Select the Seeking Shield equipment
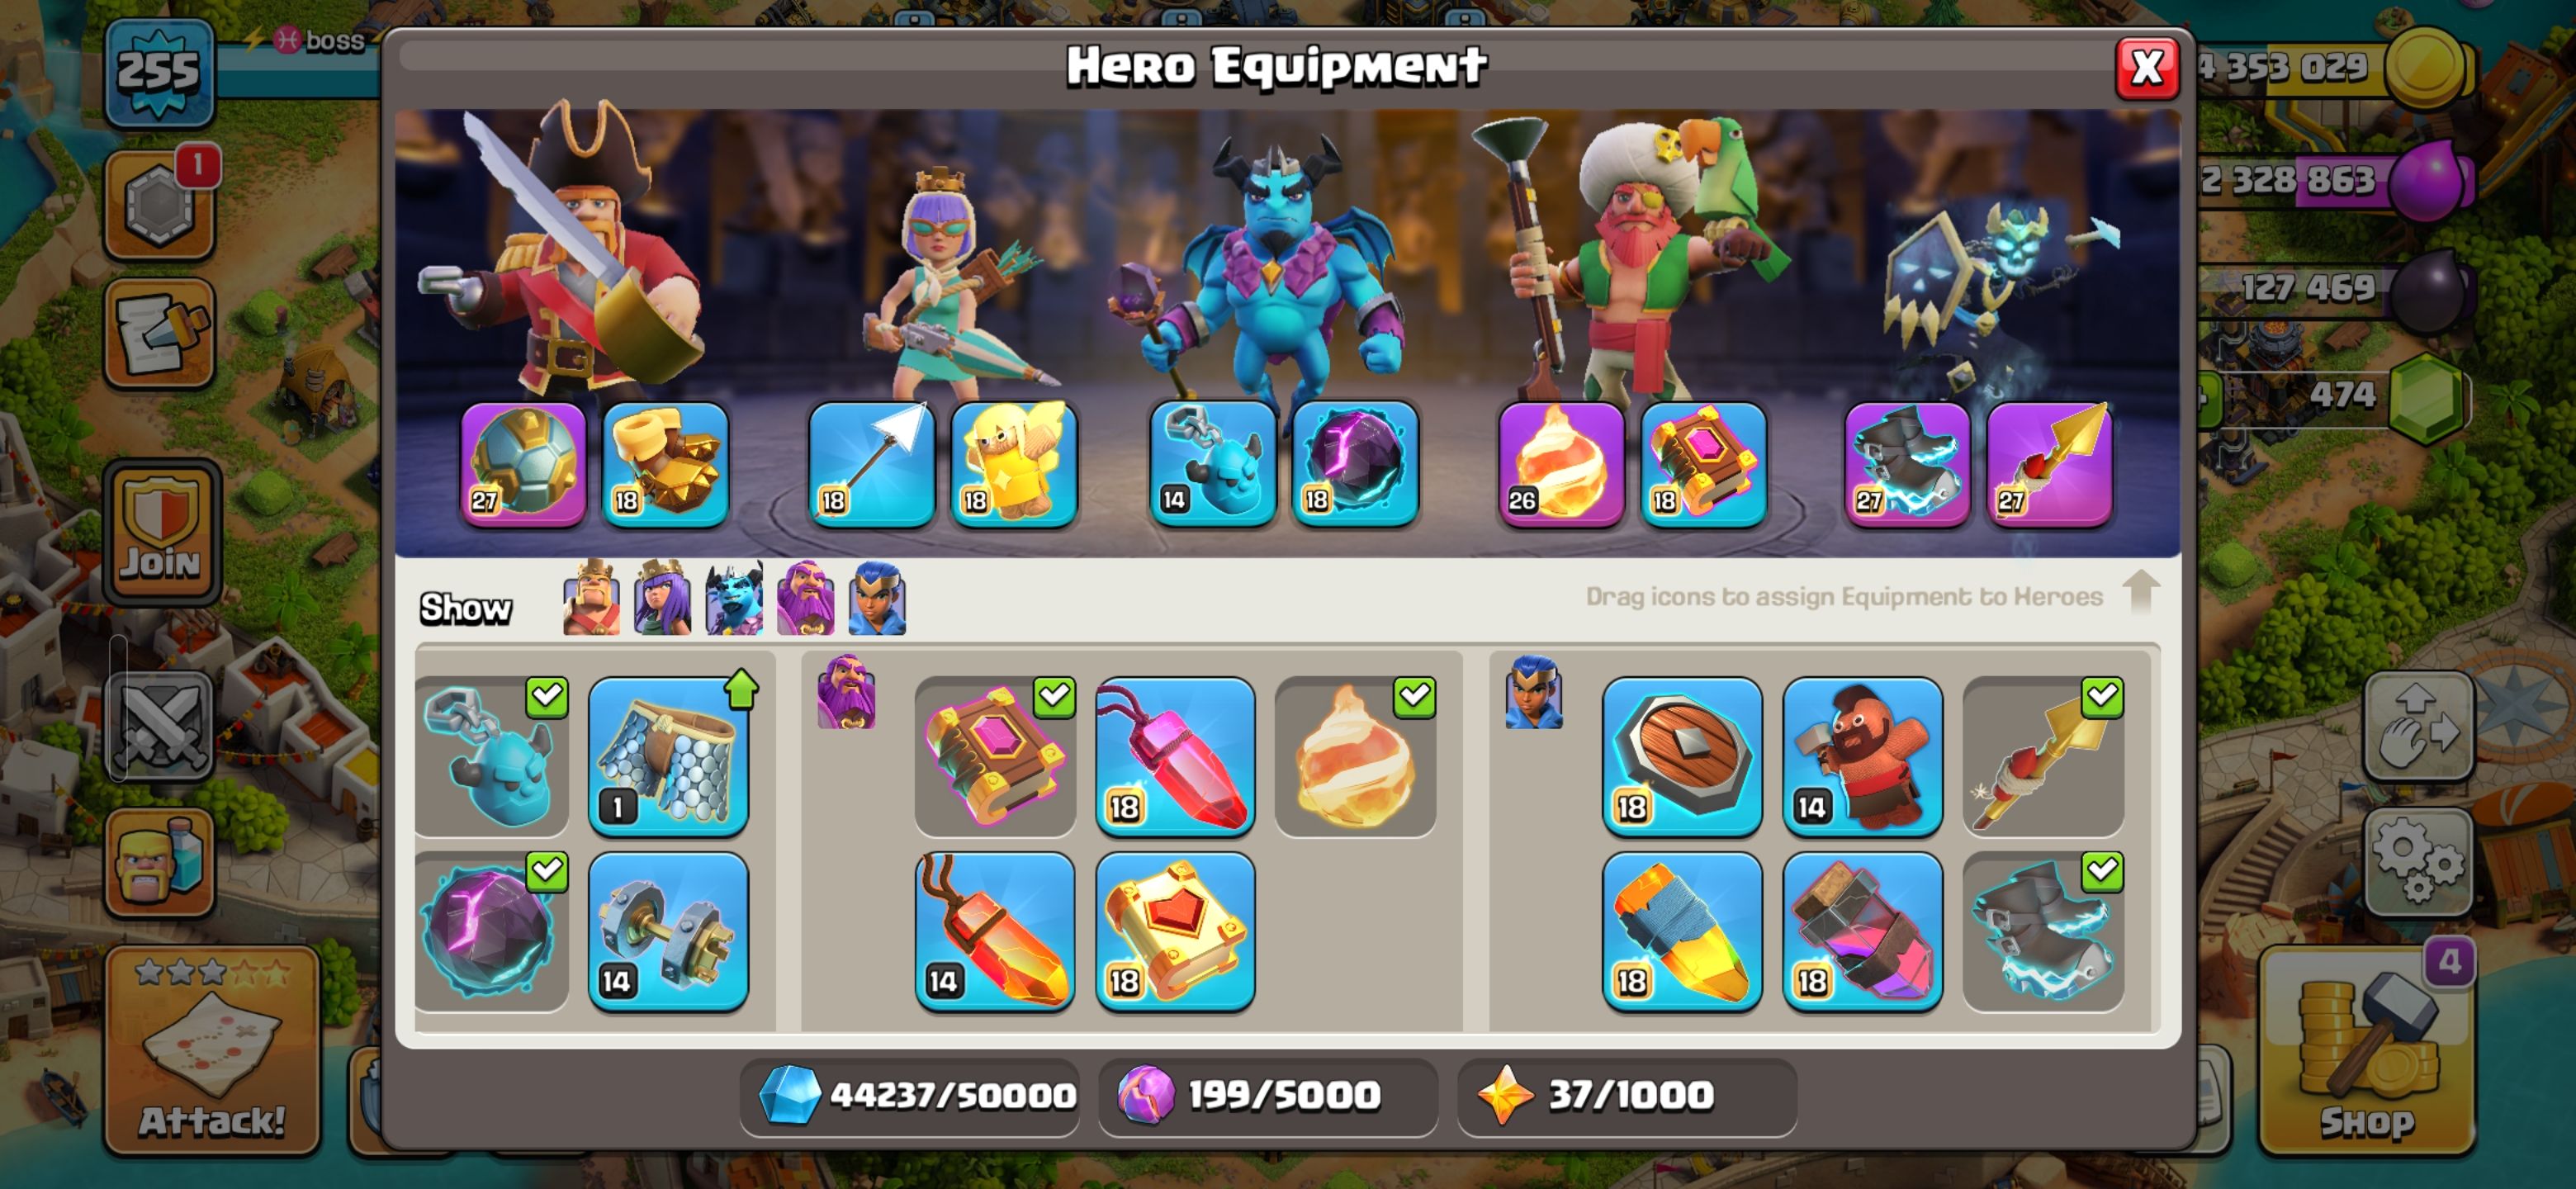Image resolution: width=2576 pixels, height=1189 pixels. click(1682, 756)
